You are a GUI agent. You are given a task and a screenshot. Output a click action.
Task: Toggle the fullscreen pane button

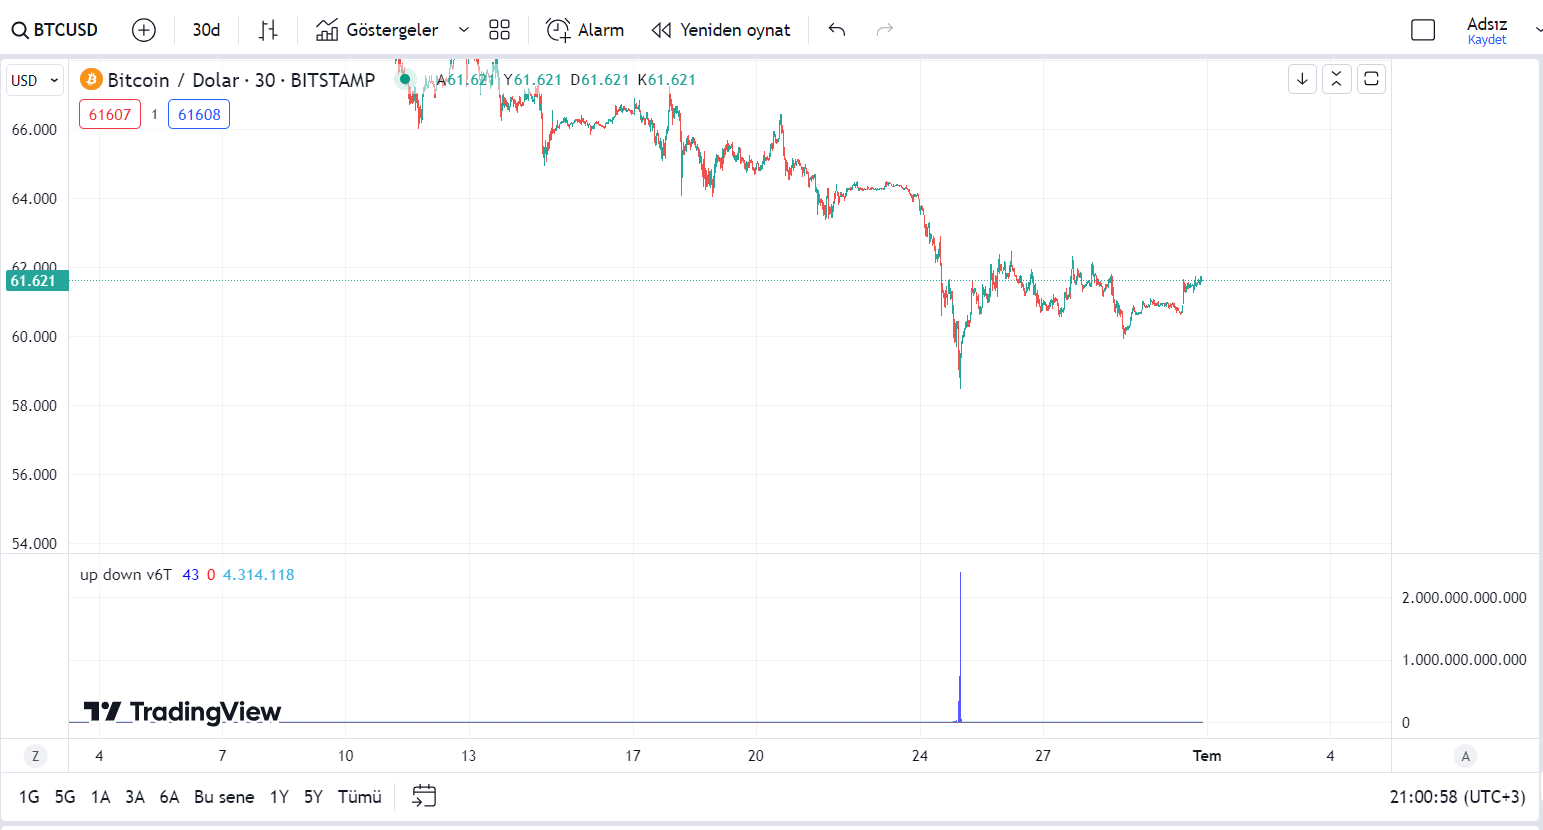pyautogui.click(x=1371, y=79)
